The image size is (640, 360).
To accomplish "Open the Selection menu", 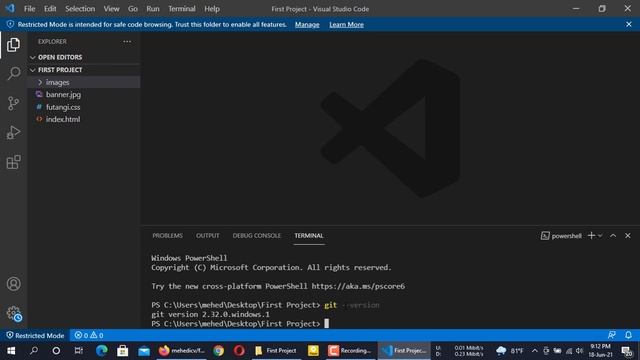I will pyautogui.click(x=80, y=9).
